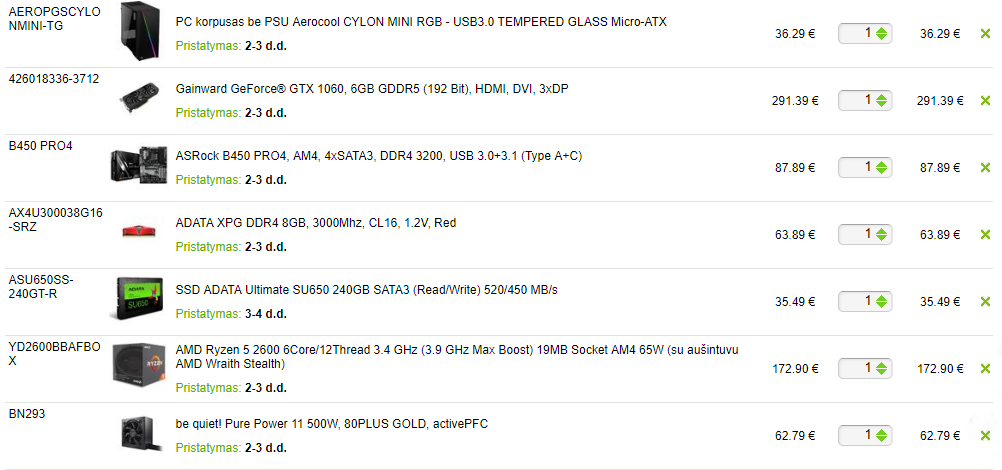
Task: Remove AMD Ryzen 5 2600 from cart
Action: (985, 368)
